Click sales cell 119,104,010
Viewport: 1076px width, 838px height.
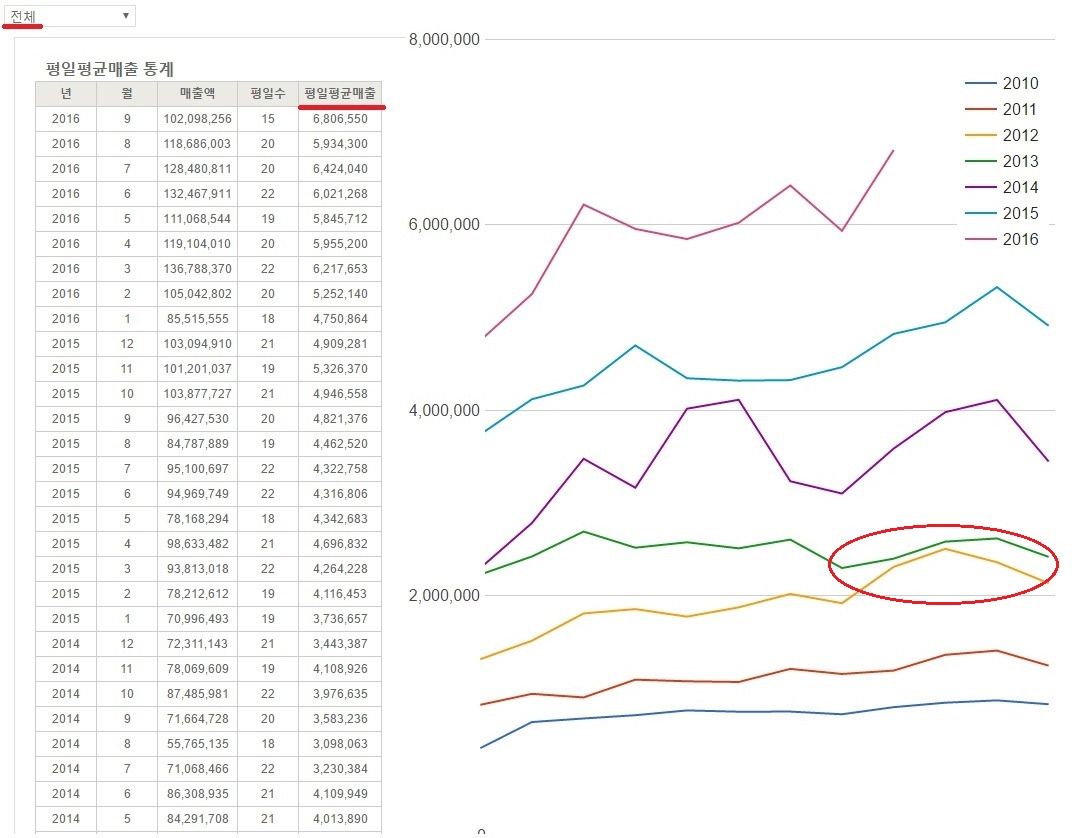pyautogui.click(x=198, y=244)
